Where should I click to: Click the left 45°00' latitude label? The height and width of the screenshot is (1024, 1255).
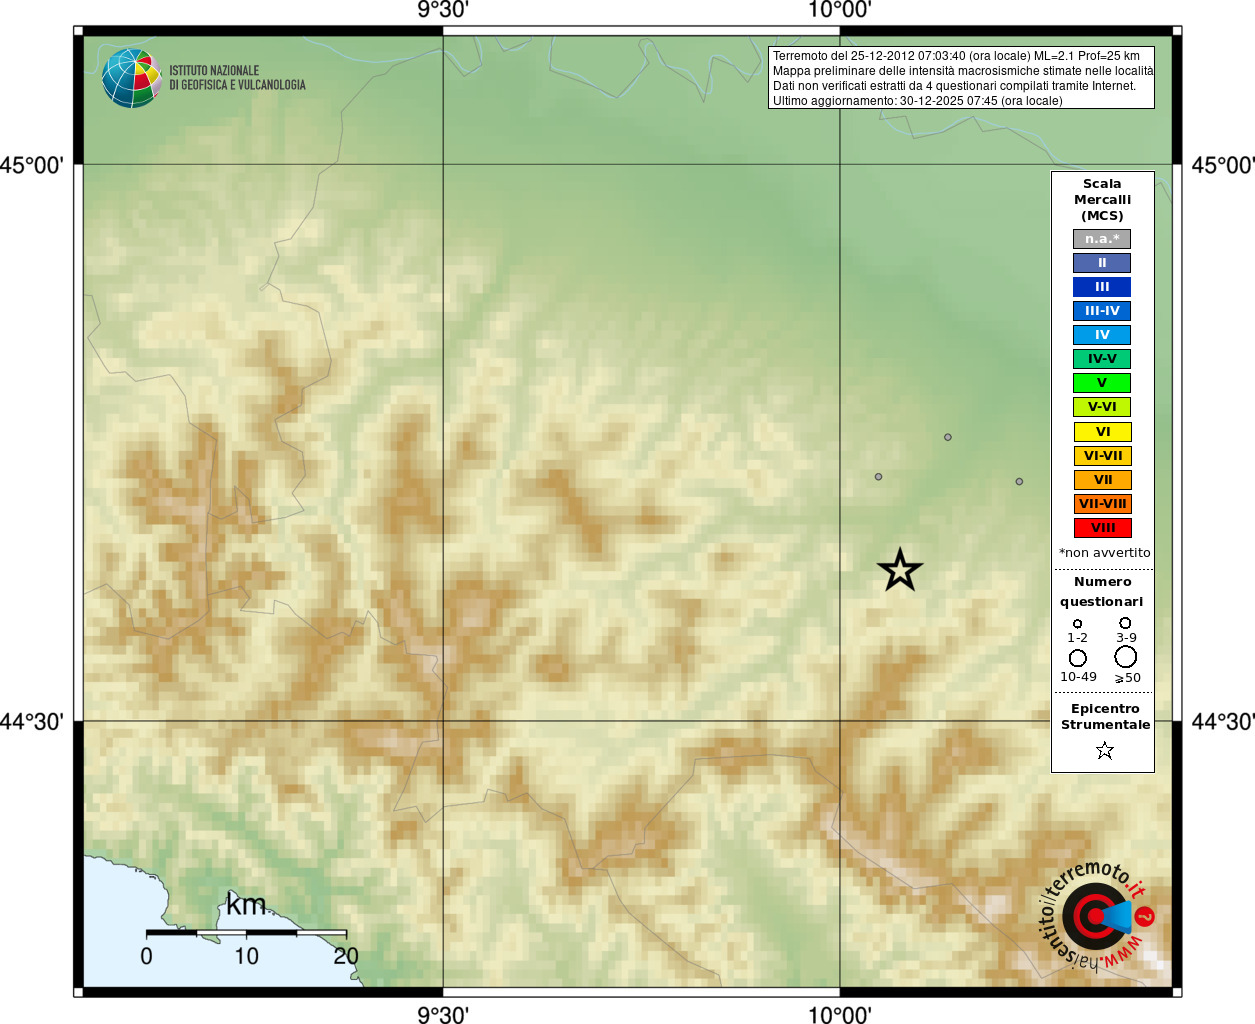31,165
